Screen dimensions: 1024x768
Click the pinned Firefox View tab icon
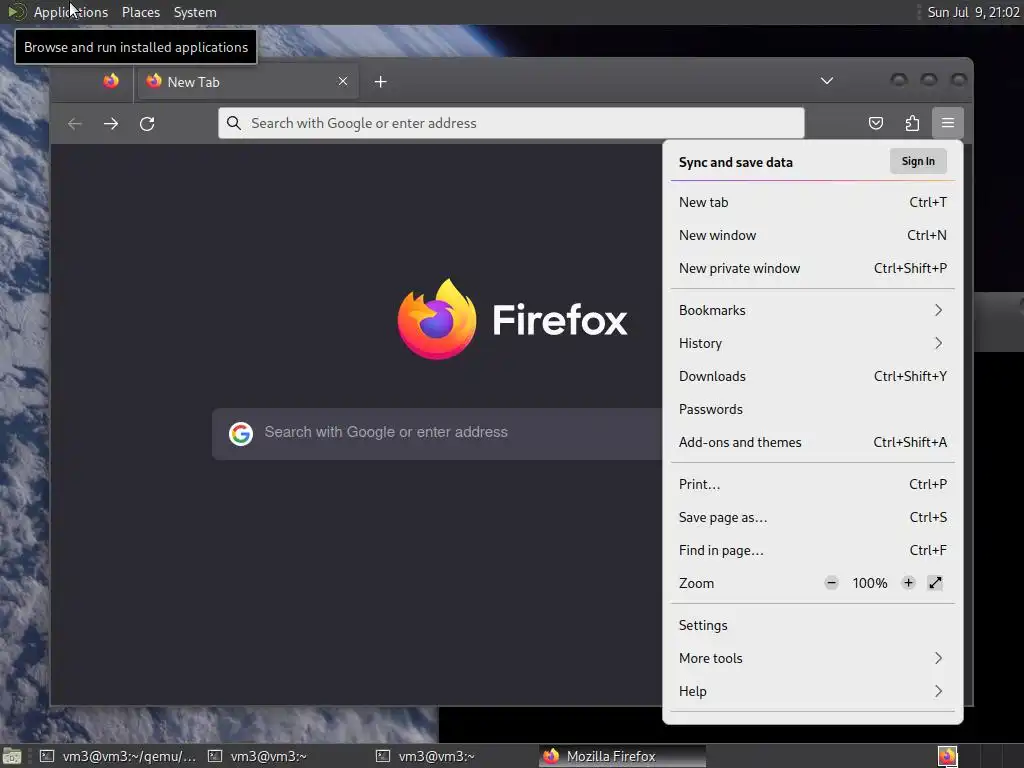point(111,82)
